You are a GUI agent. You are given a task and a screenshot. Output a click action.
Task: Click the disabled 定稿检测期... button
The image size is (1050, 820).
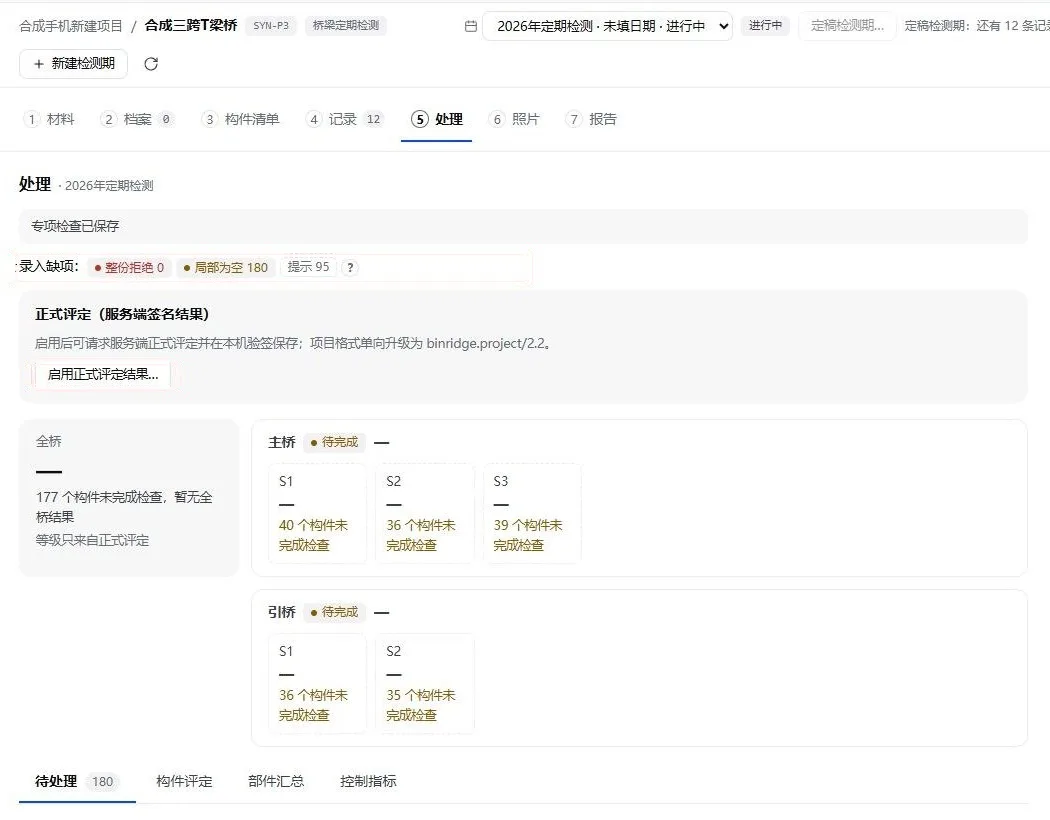tap(847, 26)
